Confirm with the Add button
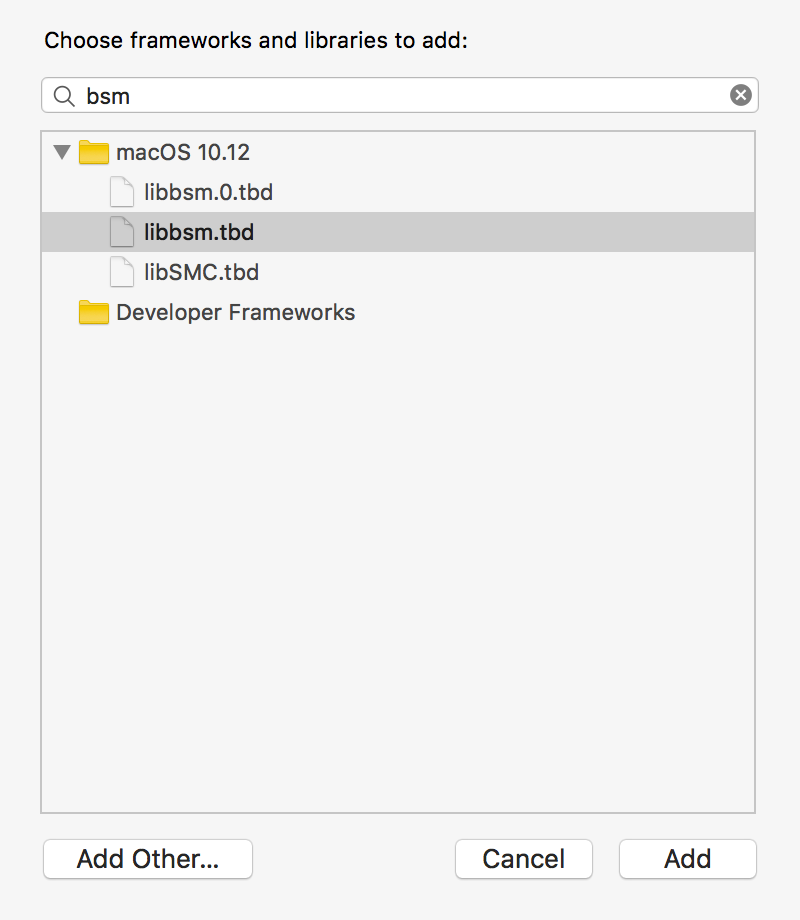This screenshot has height=920, width=800. [x=687, y=858]
